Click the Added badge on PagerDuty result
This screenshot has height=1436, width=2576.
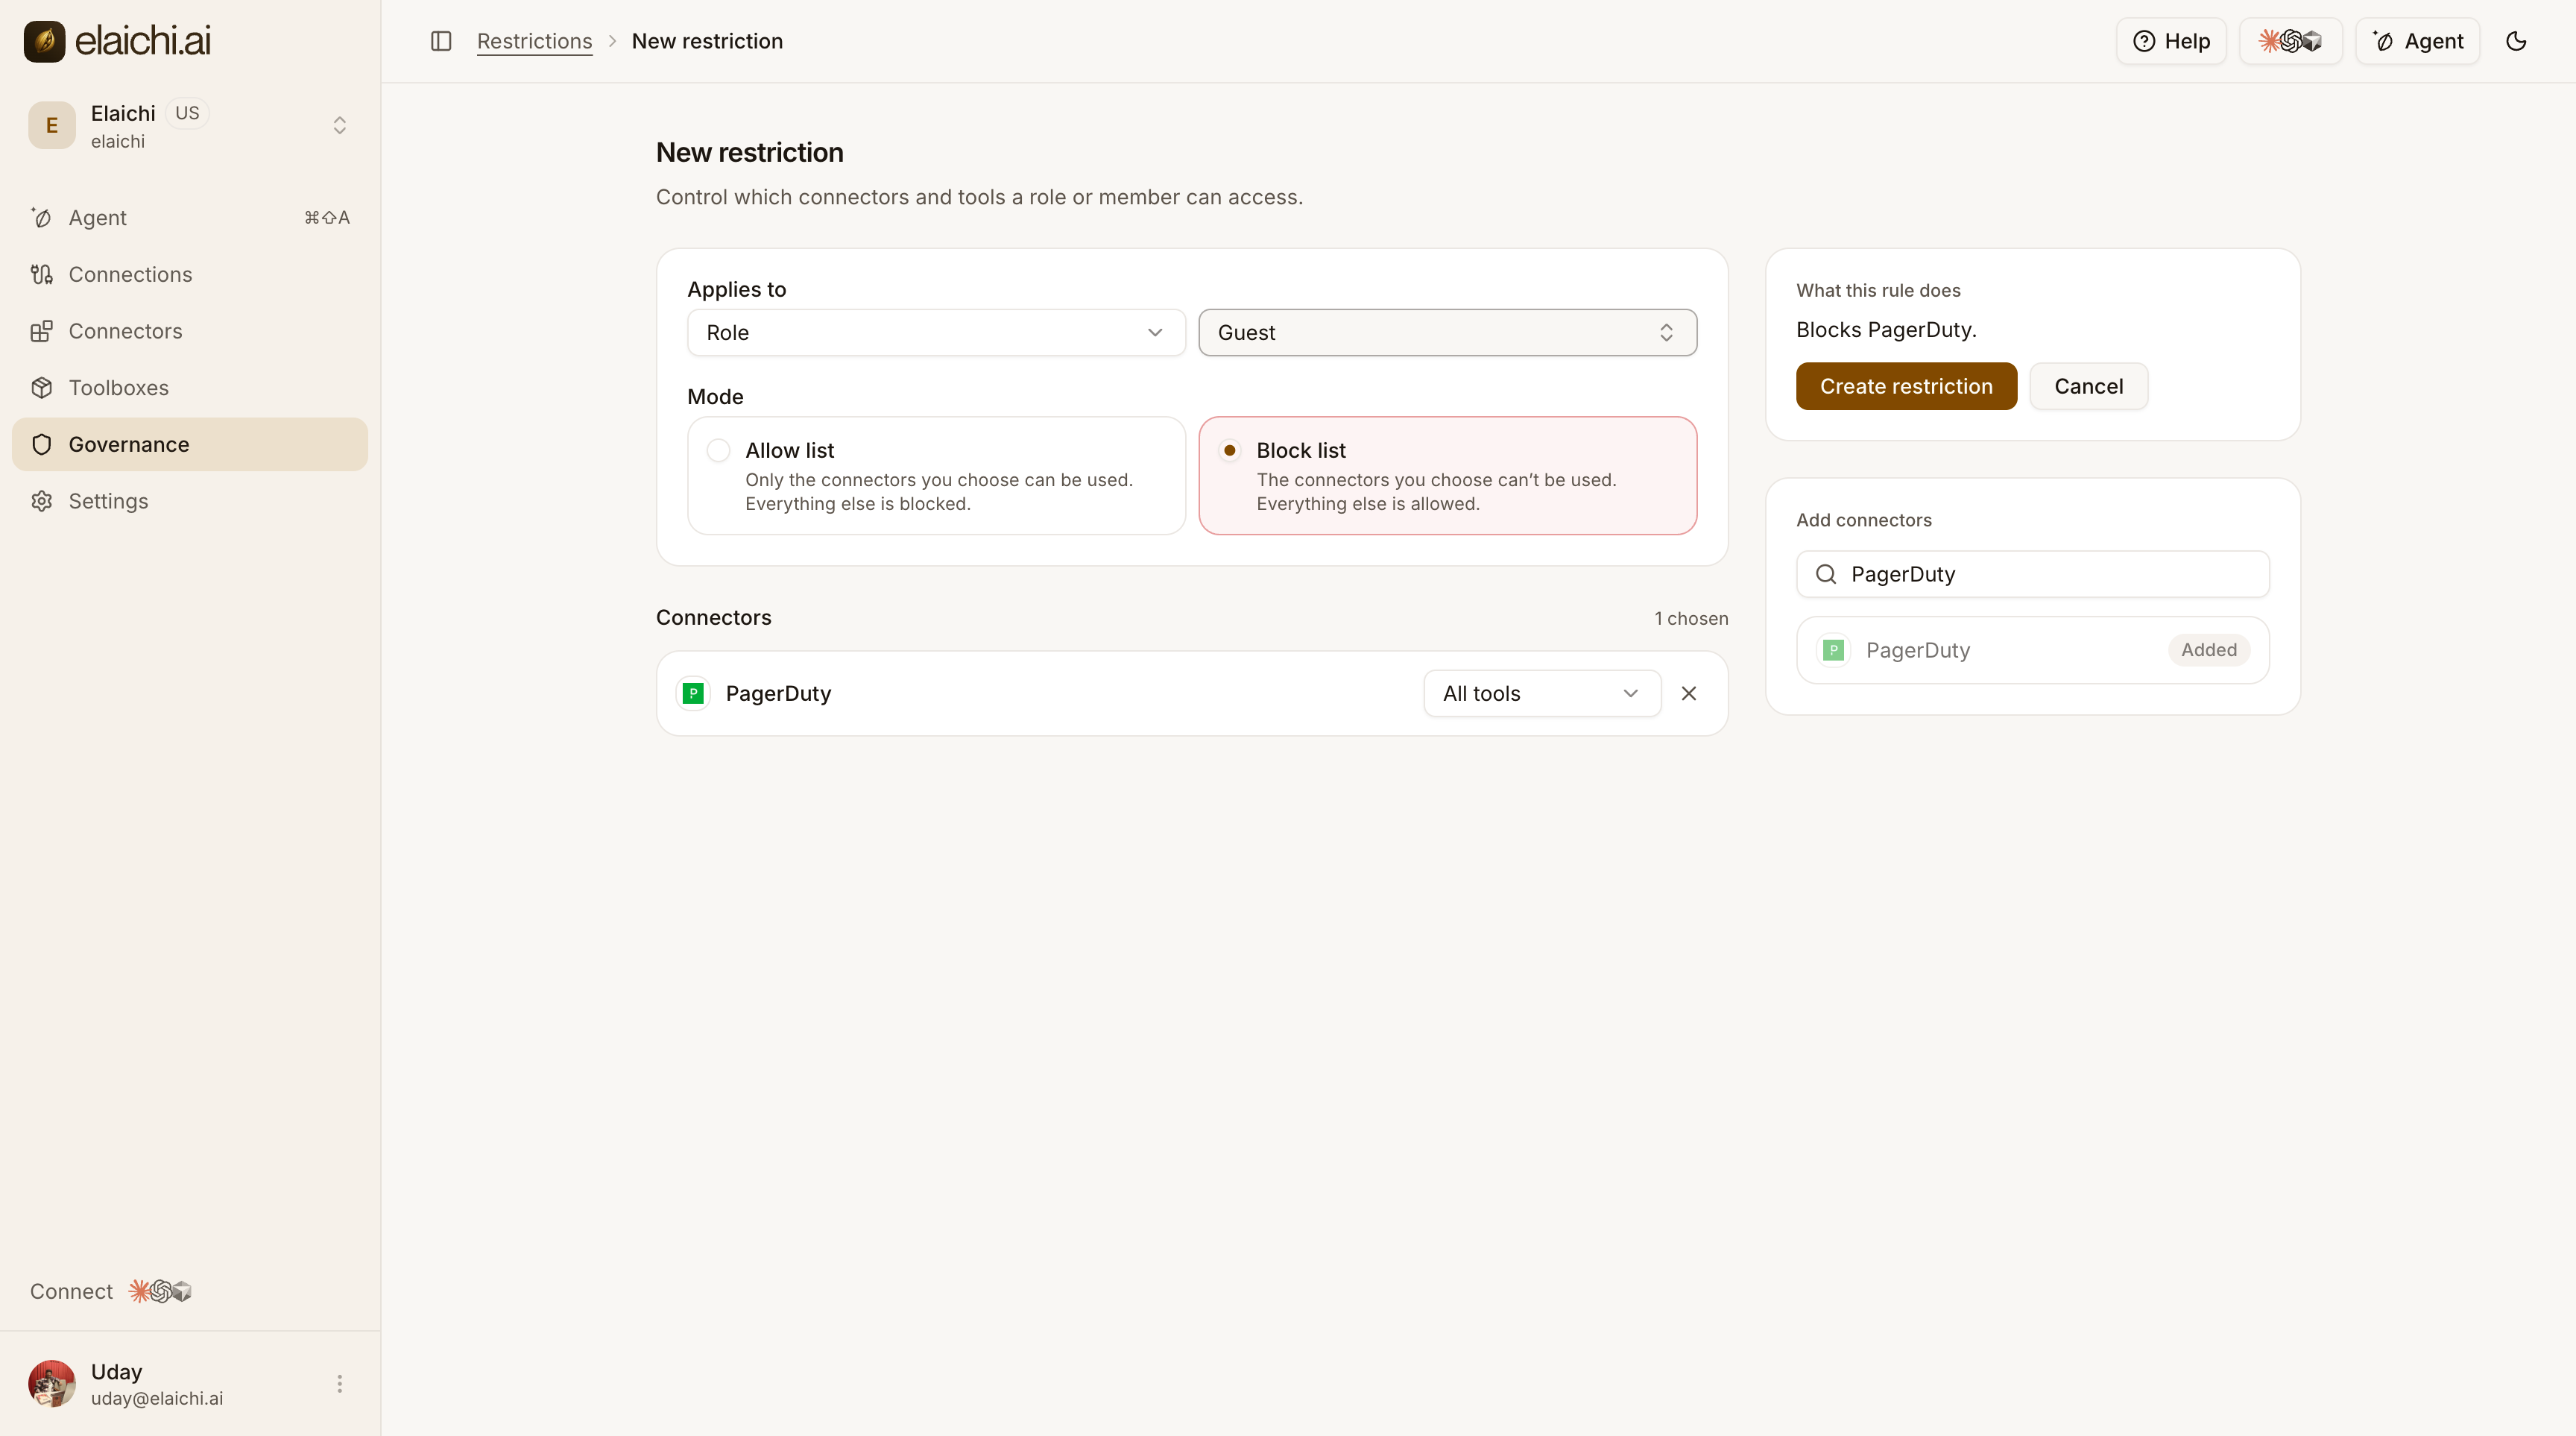tap(2209, 650)
